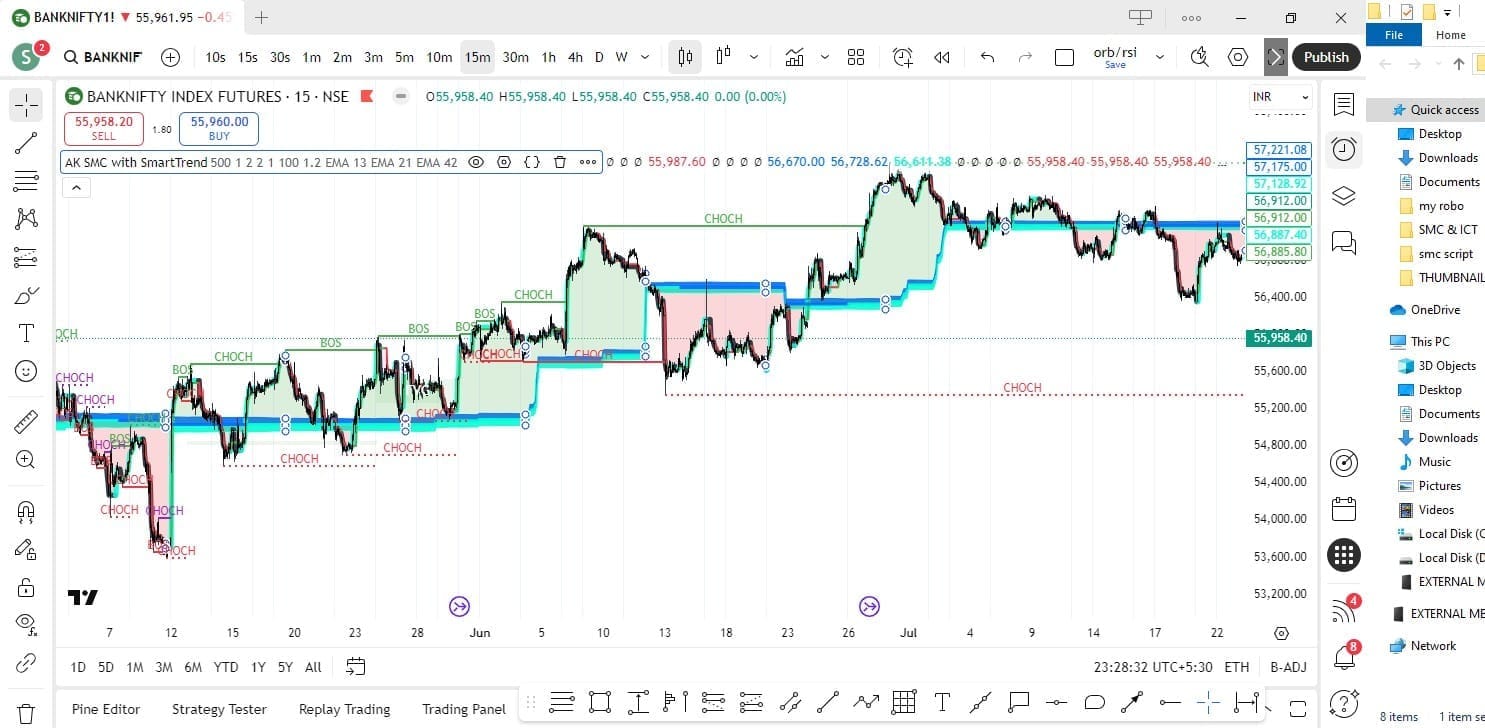Open the notifications bell icon
The image size is (1485, 728).
[x=1344, y=657]
